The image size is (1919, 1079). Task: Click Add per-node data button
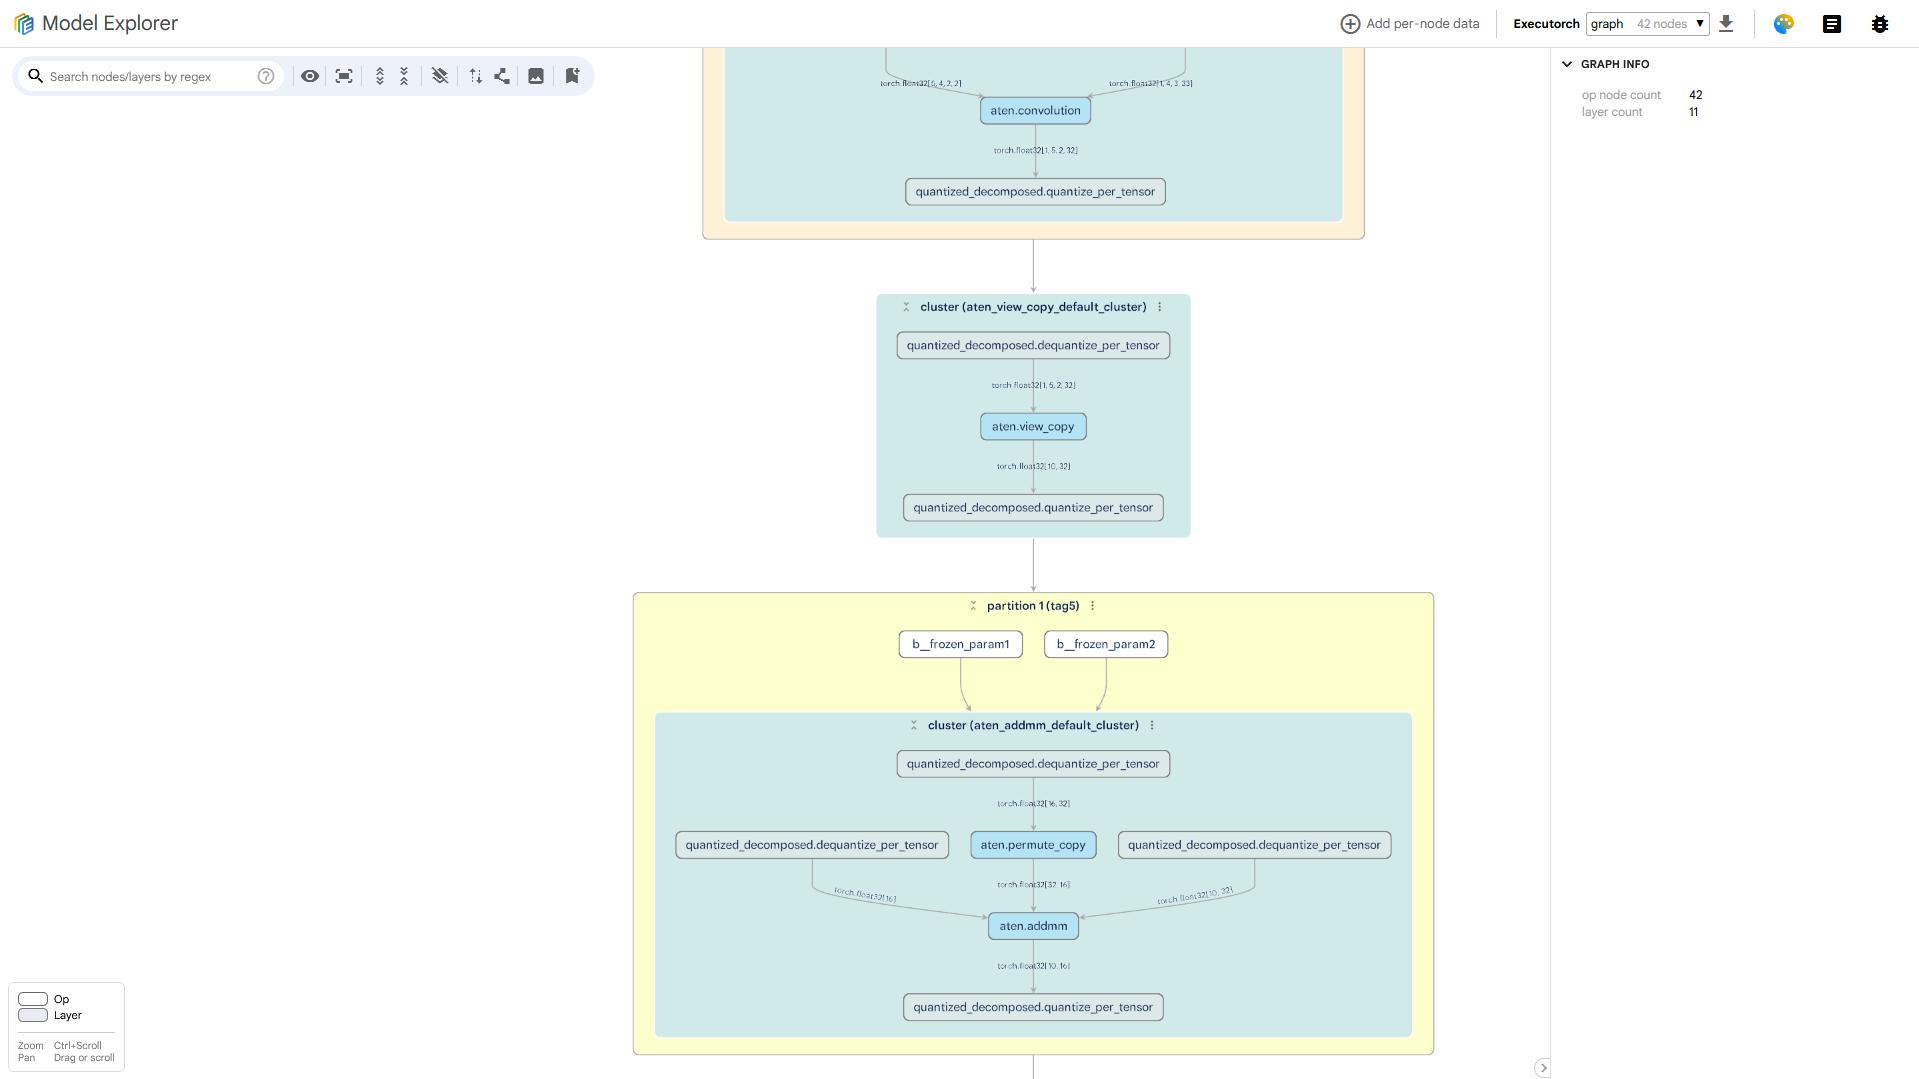(x=1410, y=24)
